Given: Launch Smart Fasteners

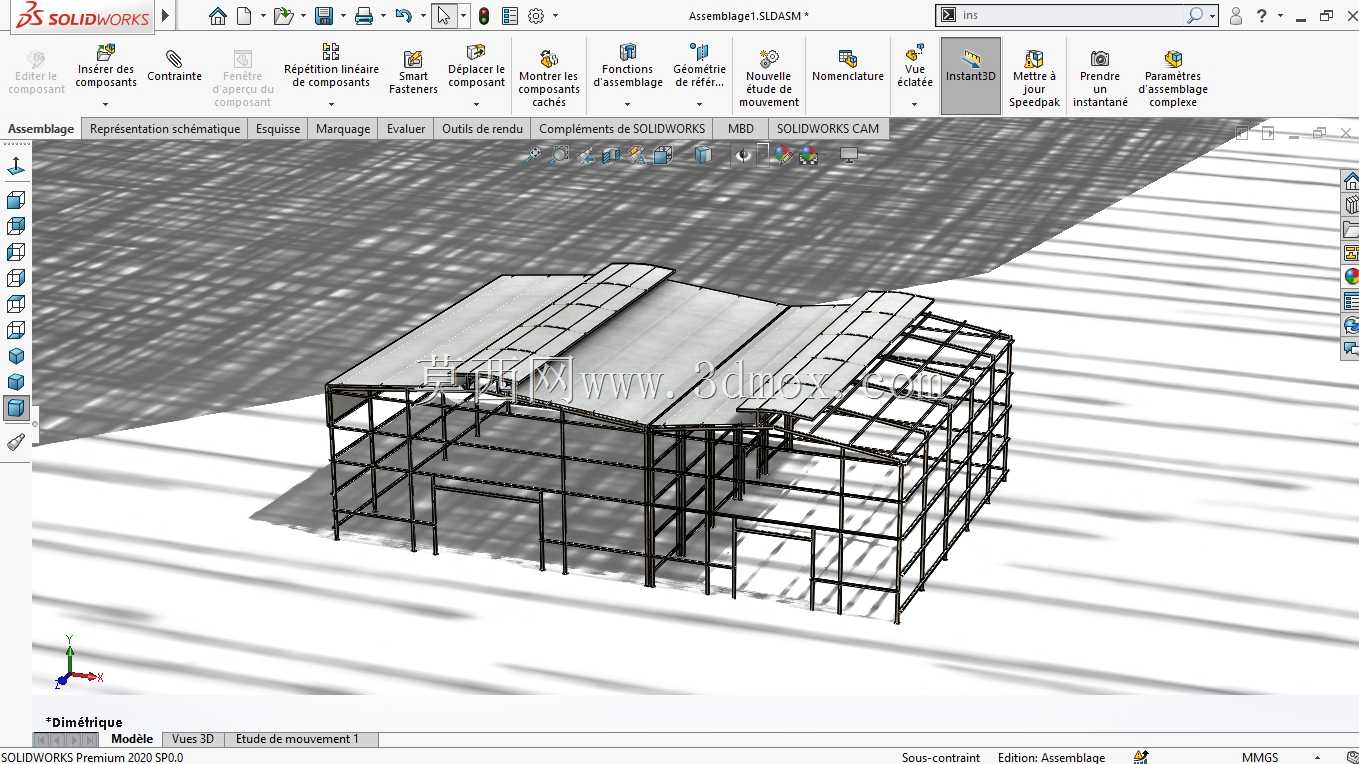Looking at the screenshot, I should pos(413,72).
